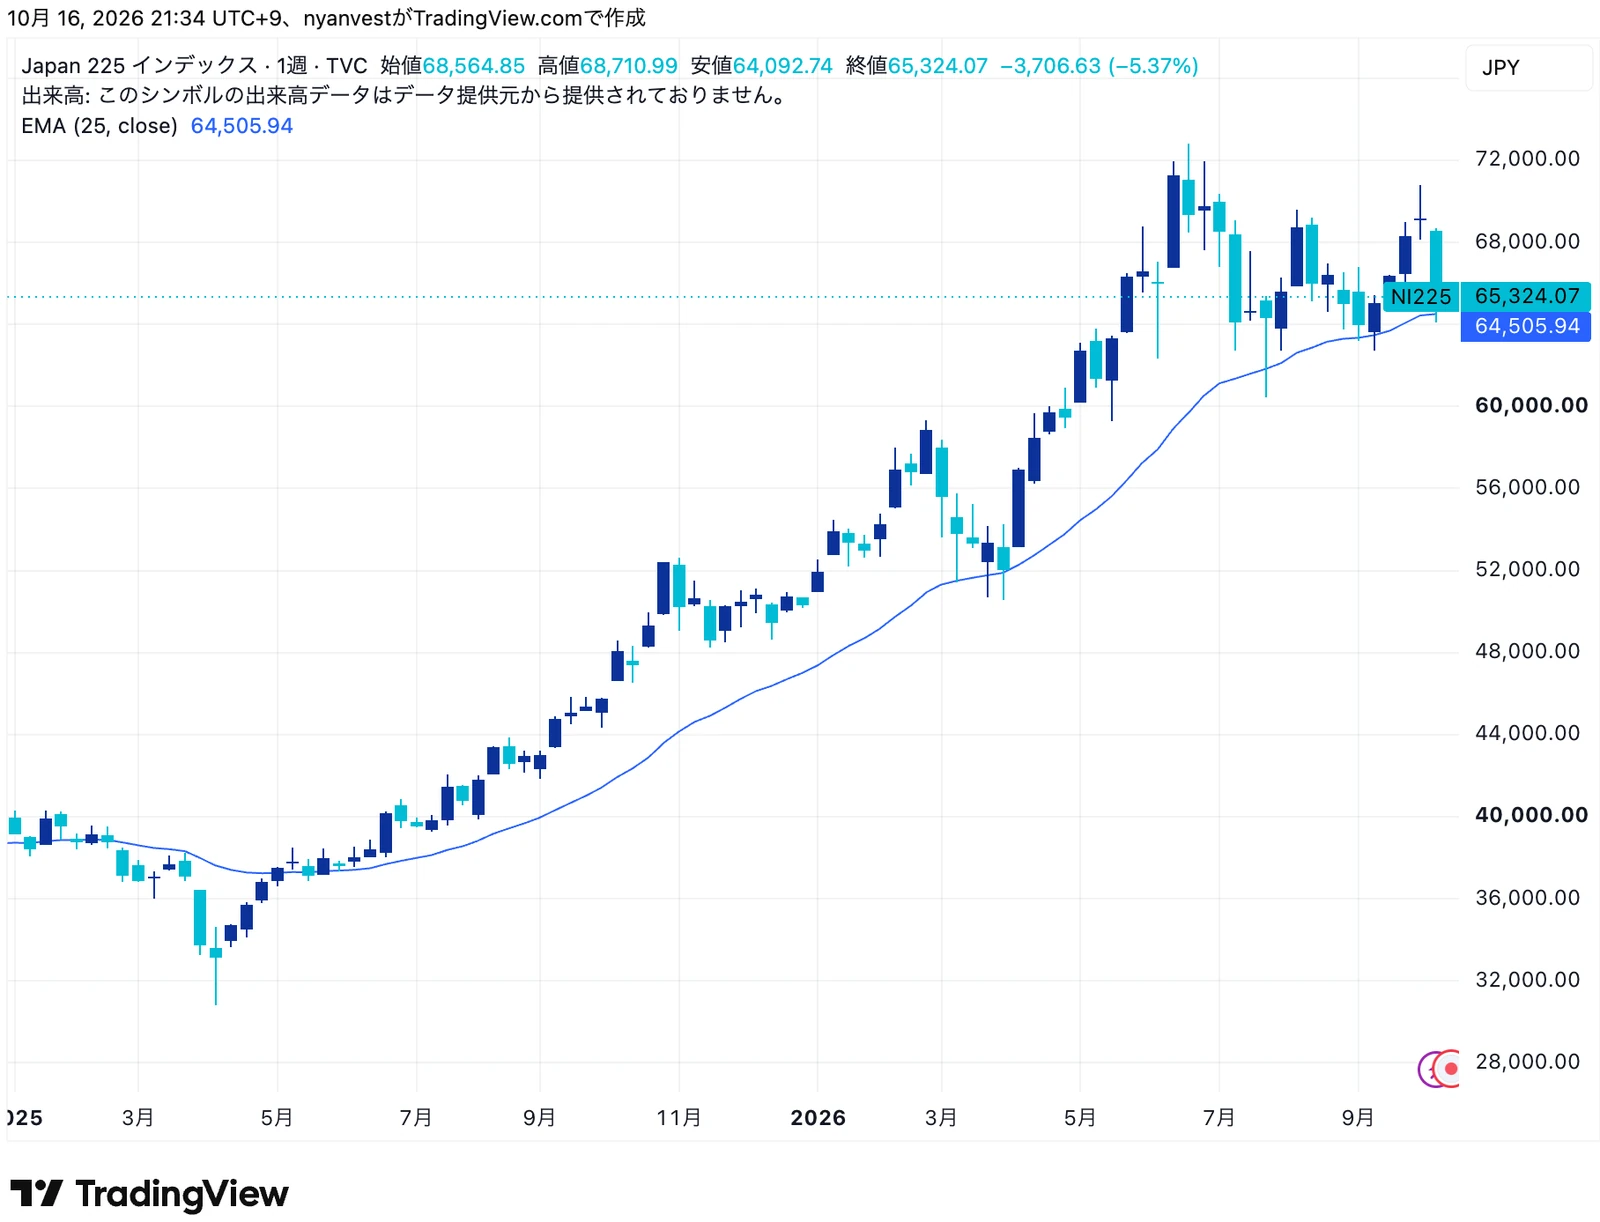
Task: Click the 65,324.07 current price tag
Action: (1526, 297)
